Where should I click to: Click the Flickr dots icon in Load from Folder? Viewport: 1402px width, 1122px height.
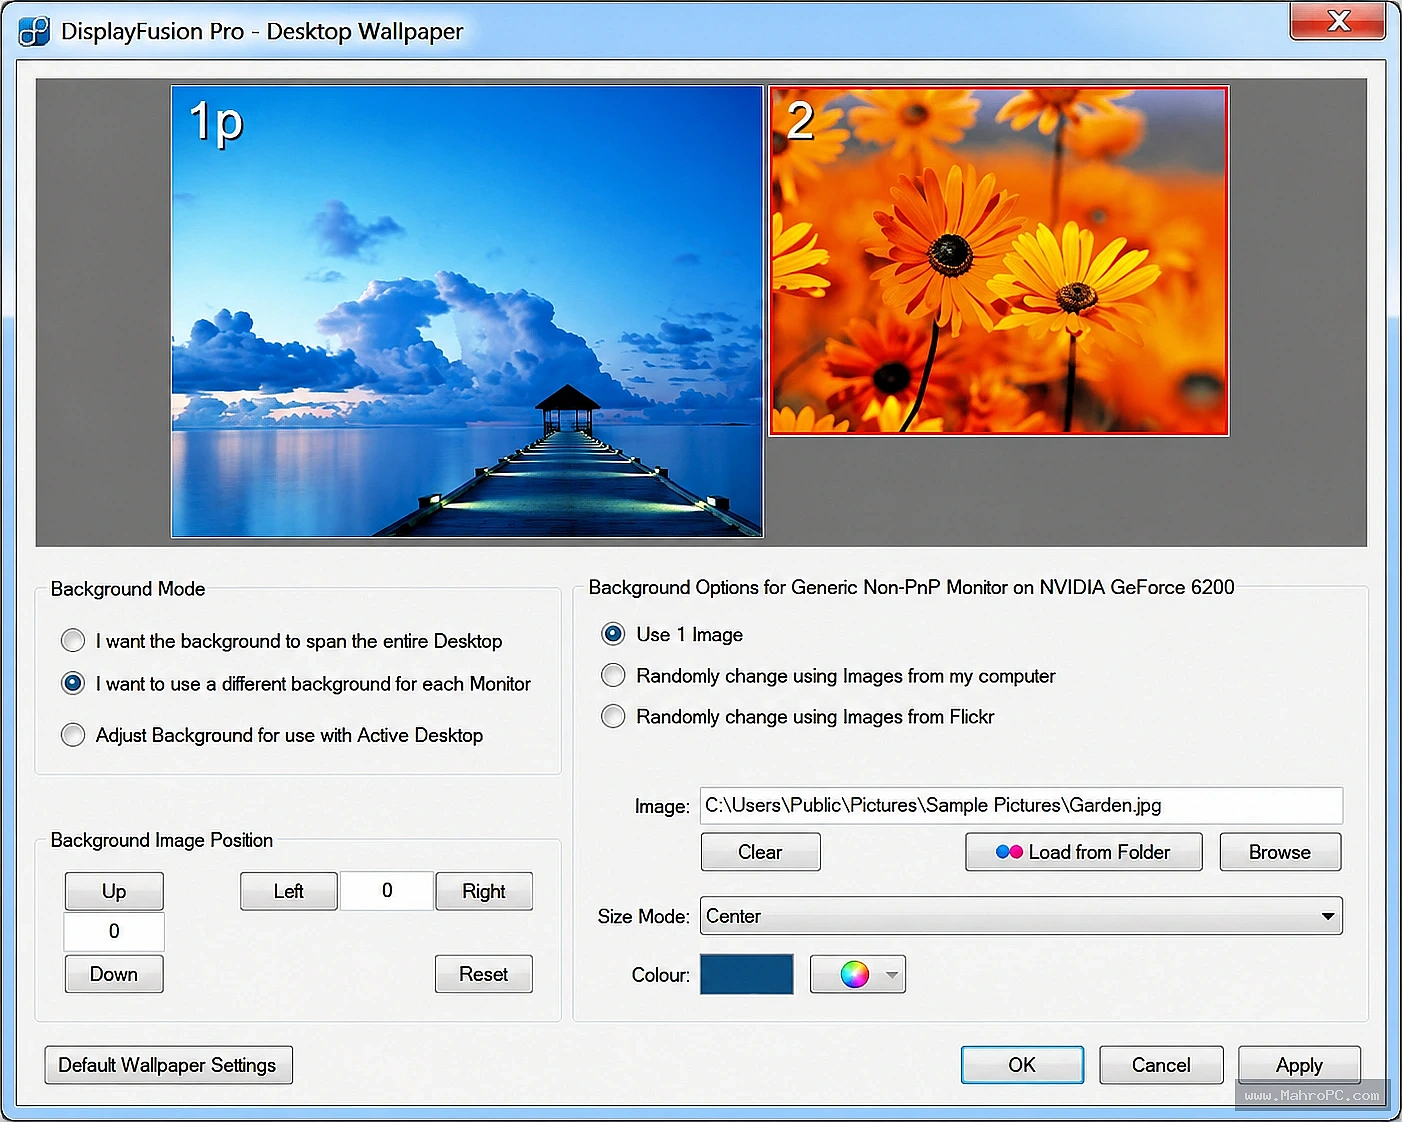[x=1009, y=852]
